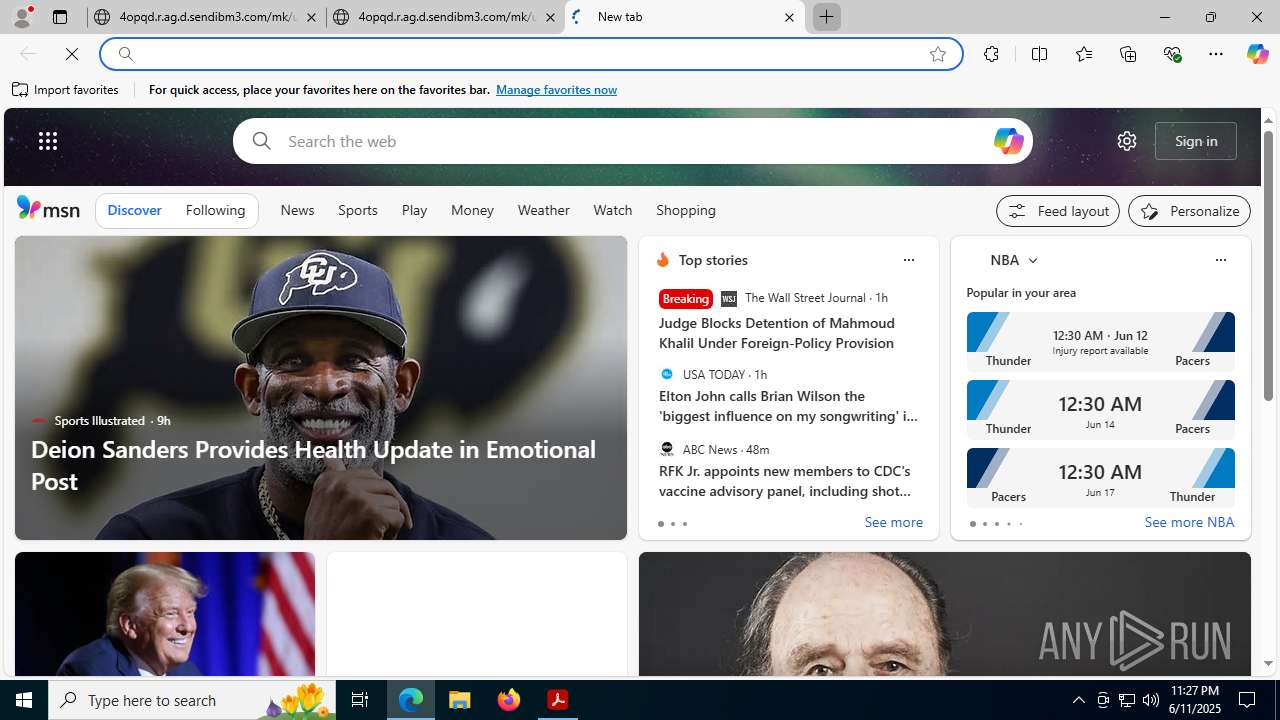
Task: Open the Watch menu item
Action: [x=612, y=210]
